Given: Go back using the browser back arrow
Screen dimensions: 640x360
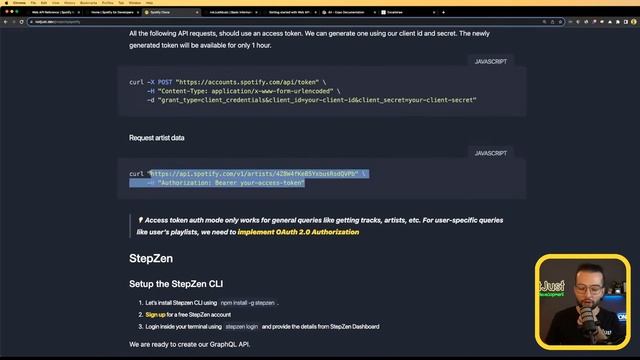Looking at the screenshot, I should 6,22.
